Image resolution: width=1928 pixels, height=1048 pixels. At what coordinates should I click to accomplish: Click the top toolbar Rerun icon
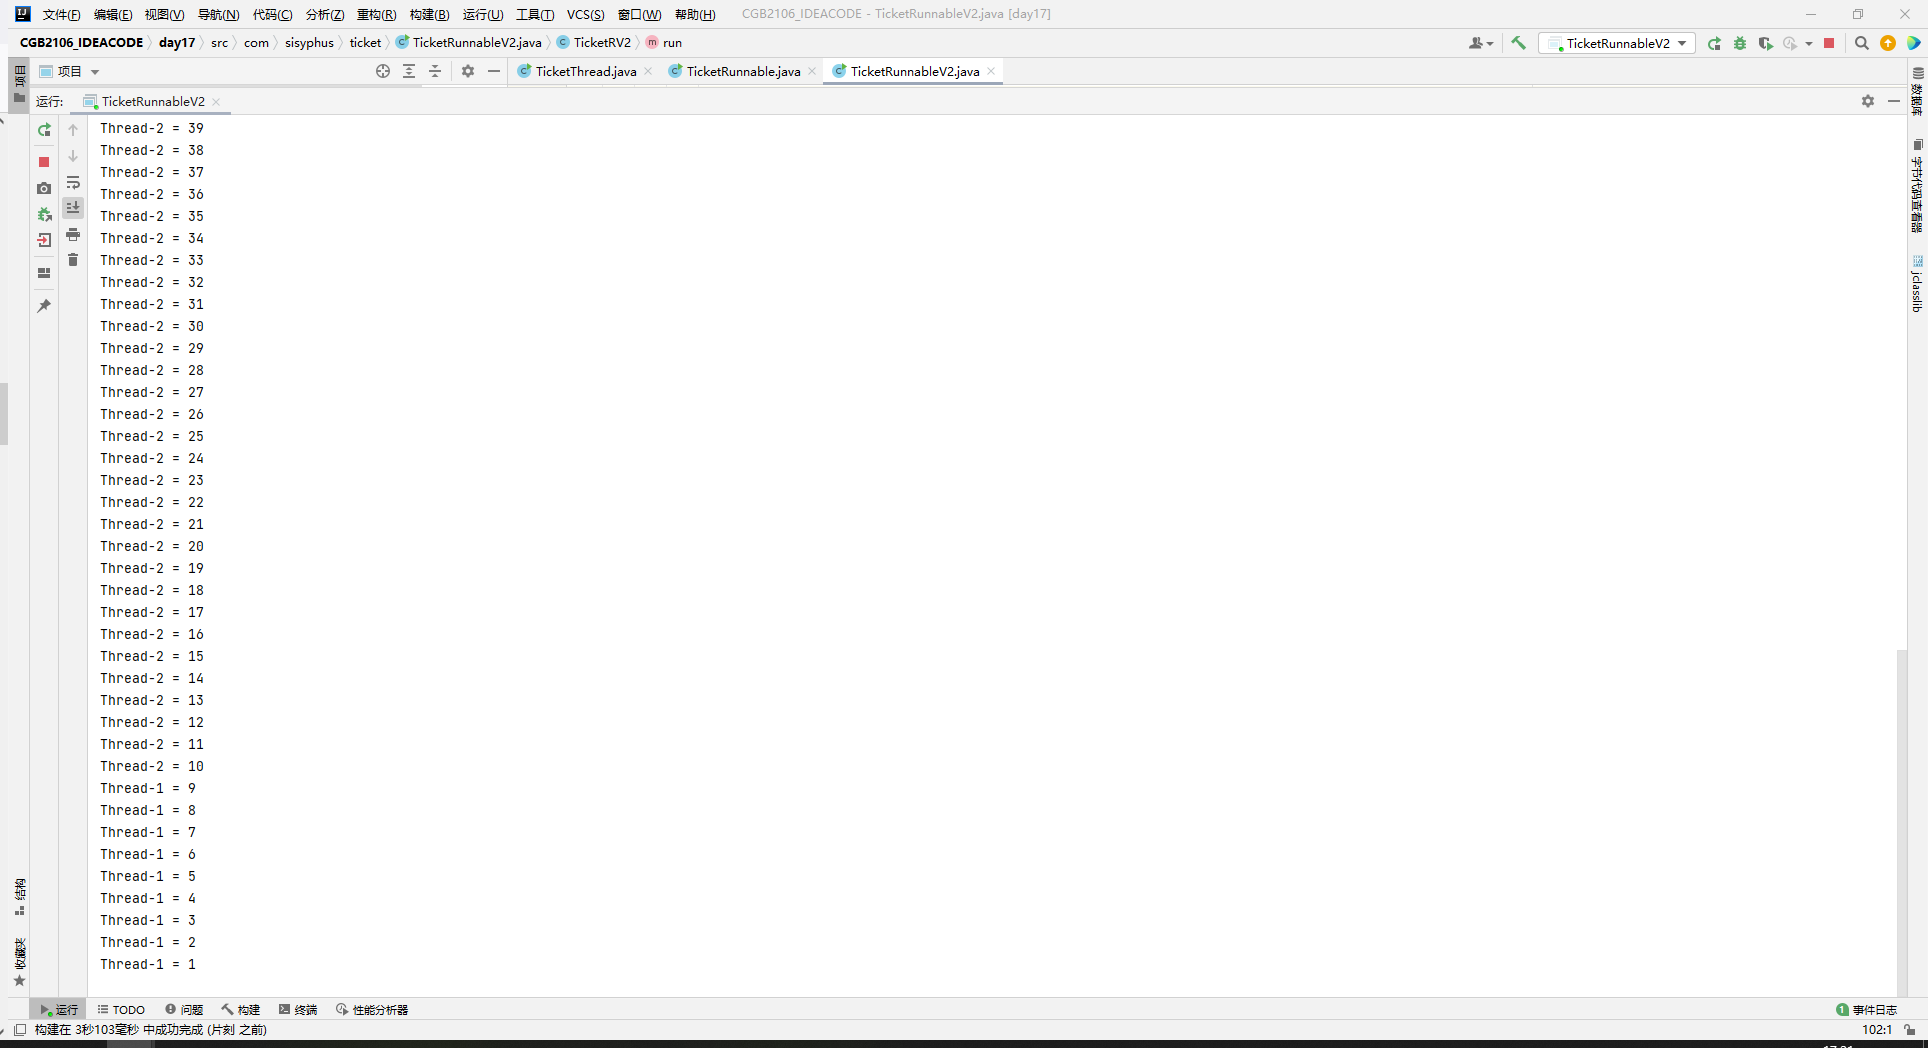1714,43
